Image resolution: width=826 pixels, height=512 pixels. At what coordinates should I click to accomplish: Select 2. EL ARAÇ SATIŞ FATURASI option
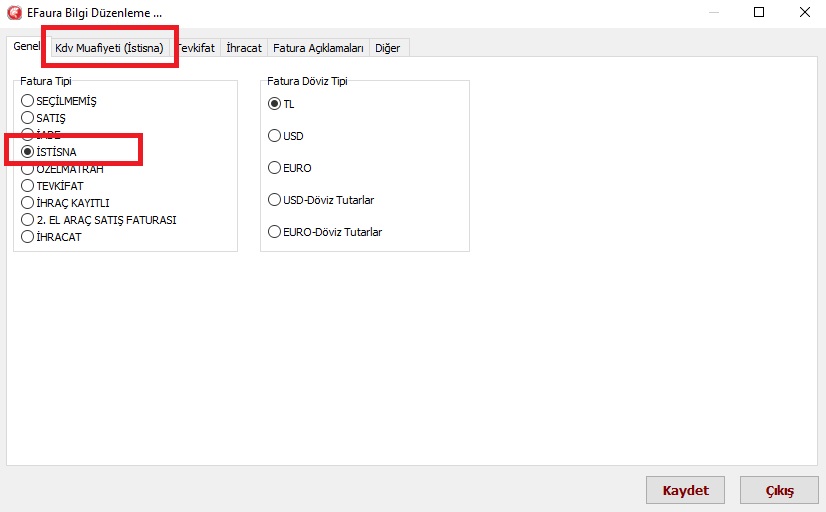(28, 220)
